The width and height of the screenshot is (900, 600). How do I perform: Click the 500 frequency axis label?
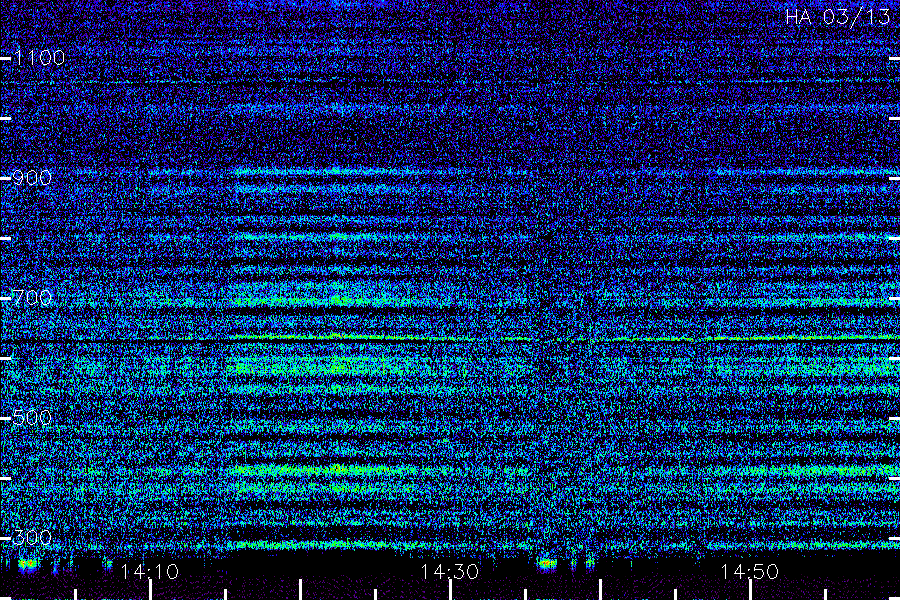coord(32,417)
